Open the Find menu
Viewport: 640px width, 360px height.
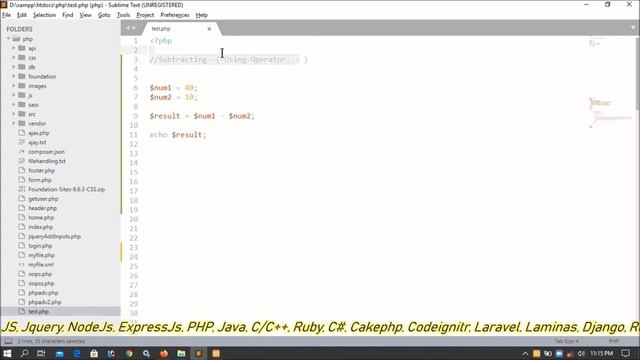(x=68, y=15)
